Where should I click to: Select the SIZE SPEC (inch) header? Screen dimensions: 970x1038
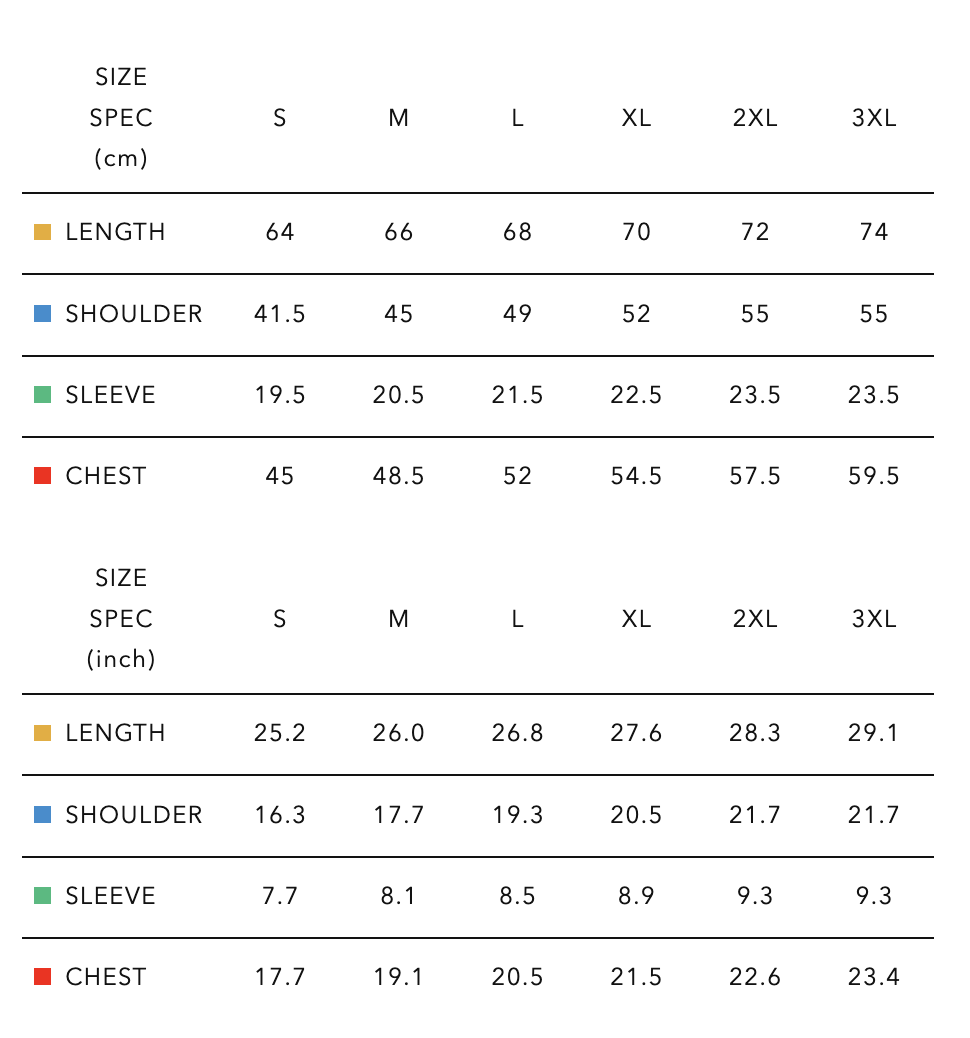coord(121,619)
